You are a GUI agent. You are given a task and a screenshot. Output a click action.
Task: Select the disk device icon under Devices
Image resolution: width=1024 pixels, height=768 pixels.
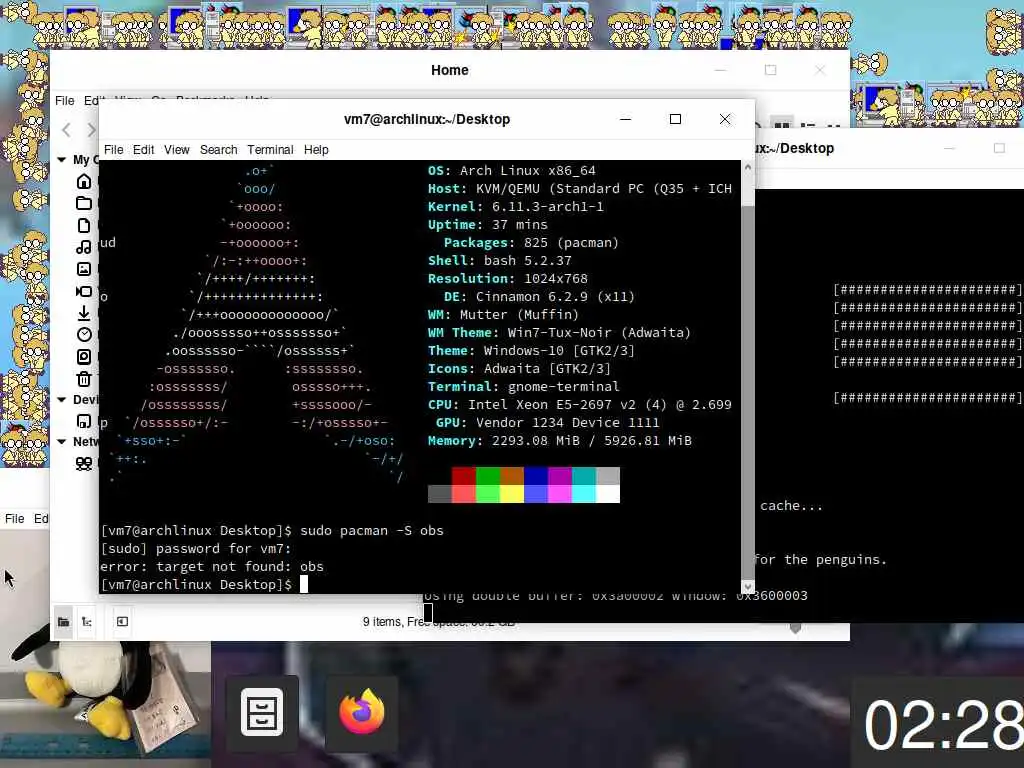(84, 421)
